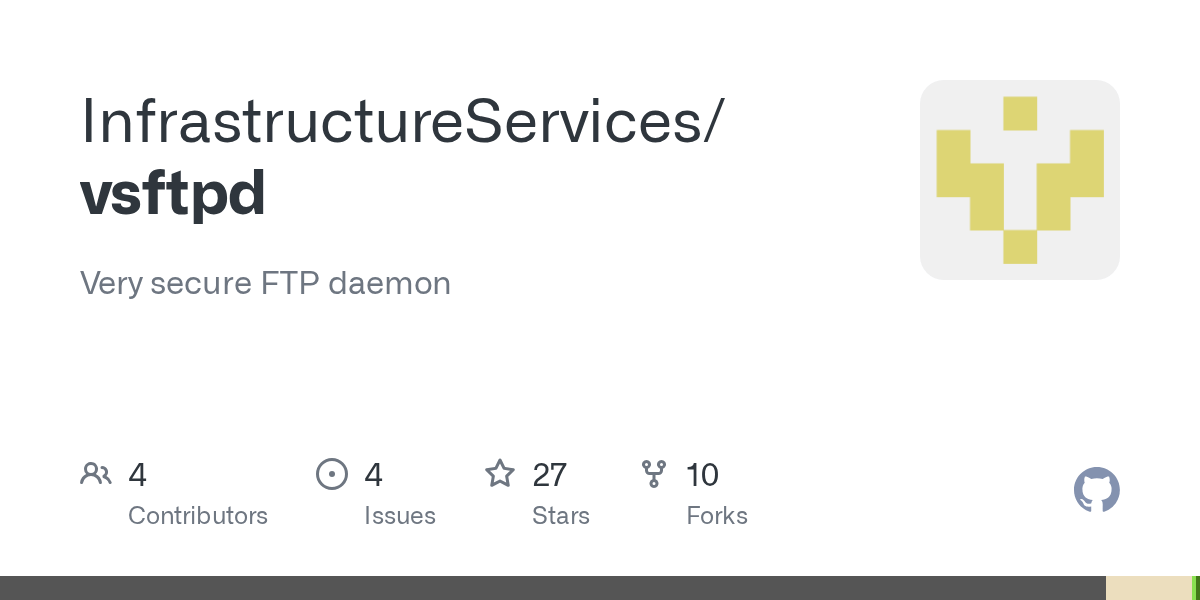Select the 'Very secure FTP daemon' description
The width and height of the screenshot is (1200, 600).
point(265,283)
